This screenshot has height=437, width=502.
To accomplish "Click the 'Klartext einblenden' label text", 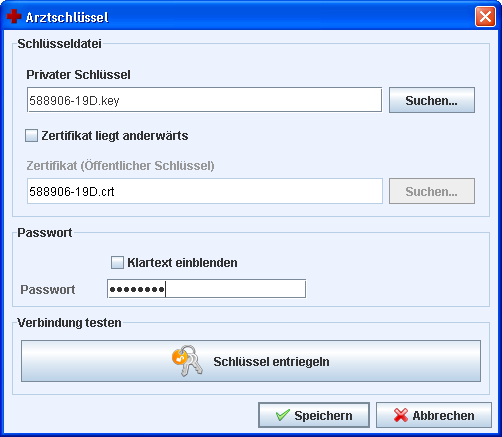I will 182,263.
